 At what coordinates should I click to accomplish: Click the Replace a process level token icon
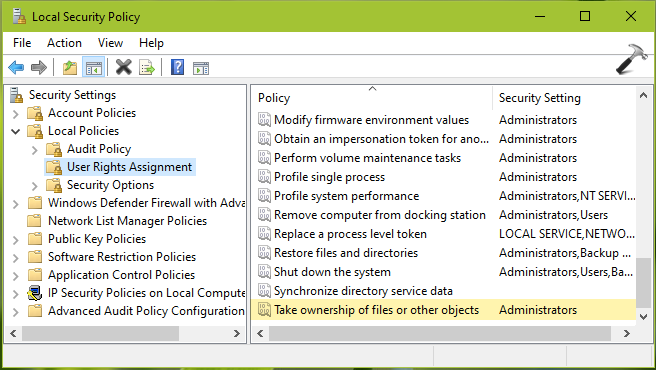coord(264,234)
